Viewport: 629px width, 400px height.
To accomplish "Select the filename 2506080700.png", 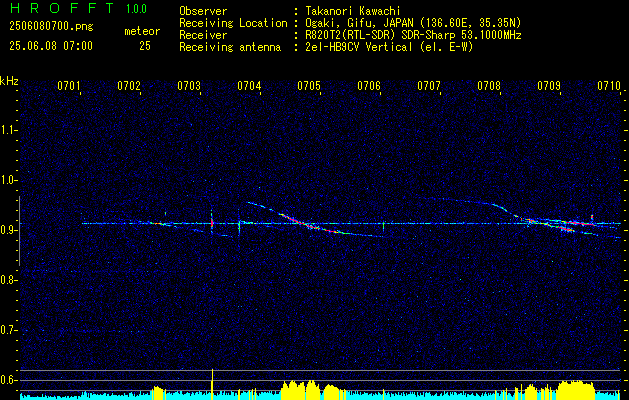I will coord(51,26).
